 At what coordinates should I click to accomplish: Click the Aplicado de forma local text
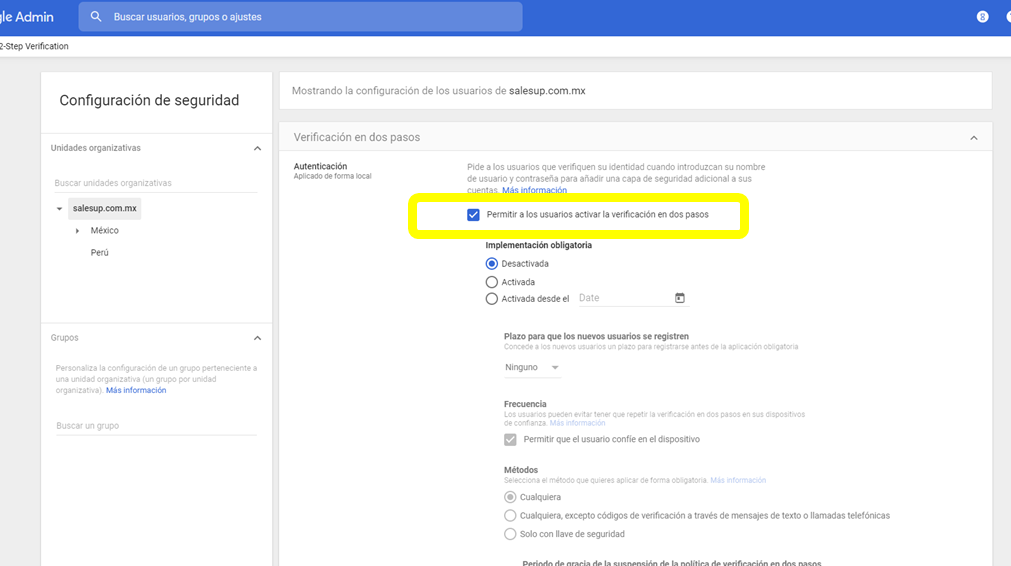point(333,176)
